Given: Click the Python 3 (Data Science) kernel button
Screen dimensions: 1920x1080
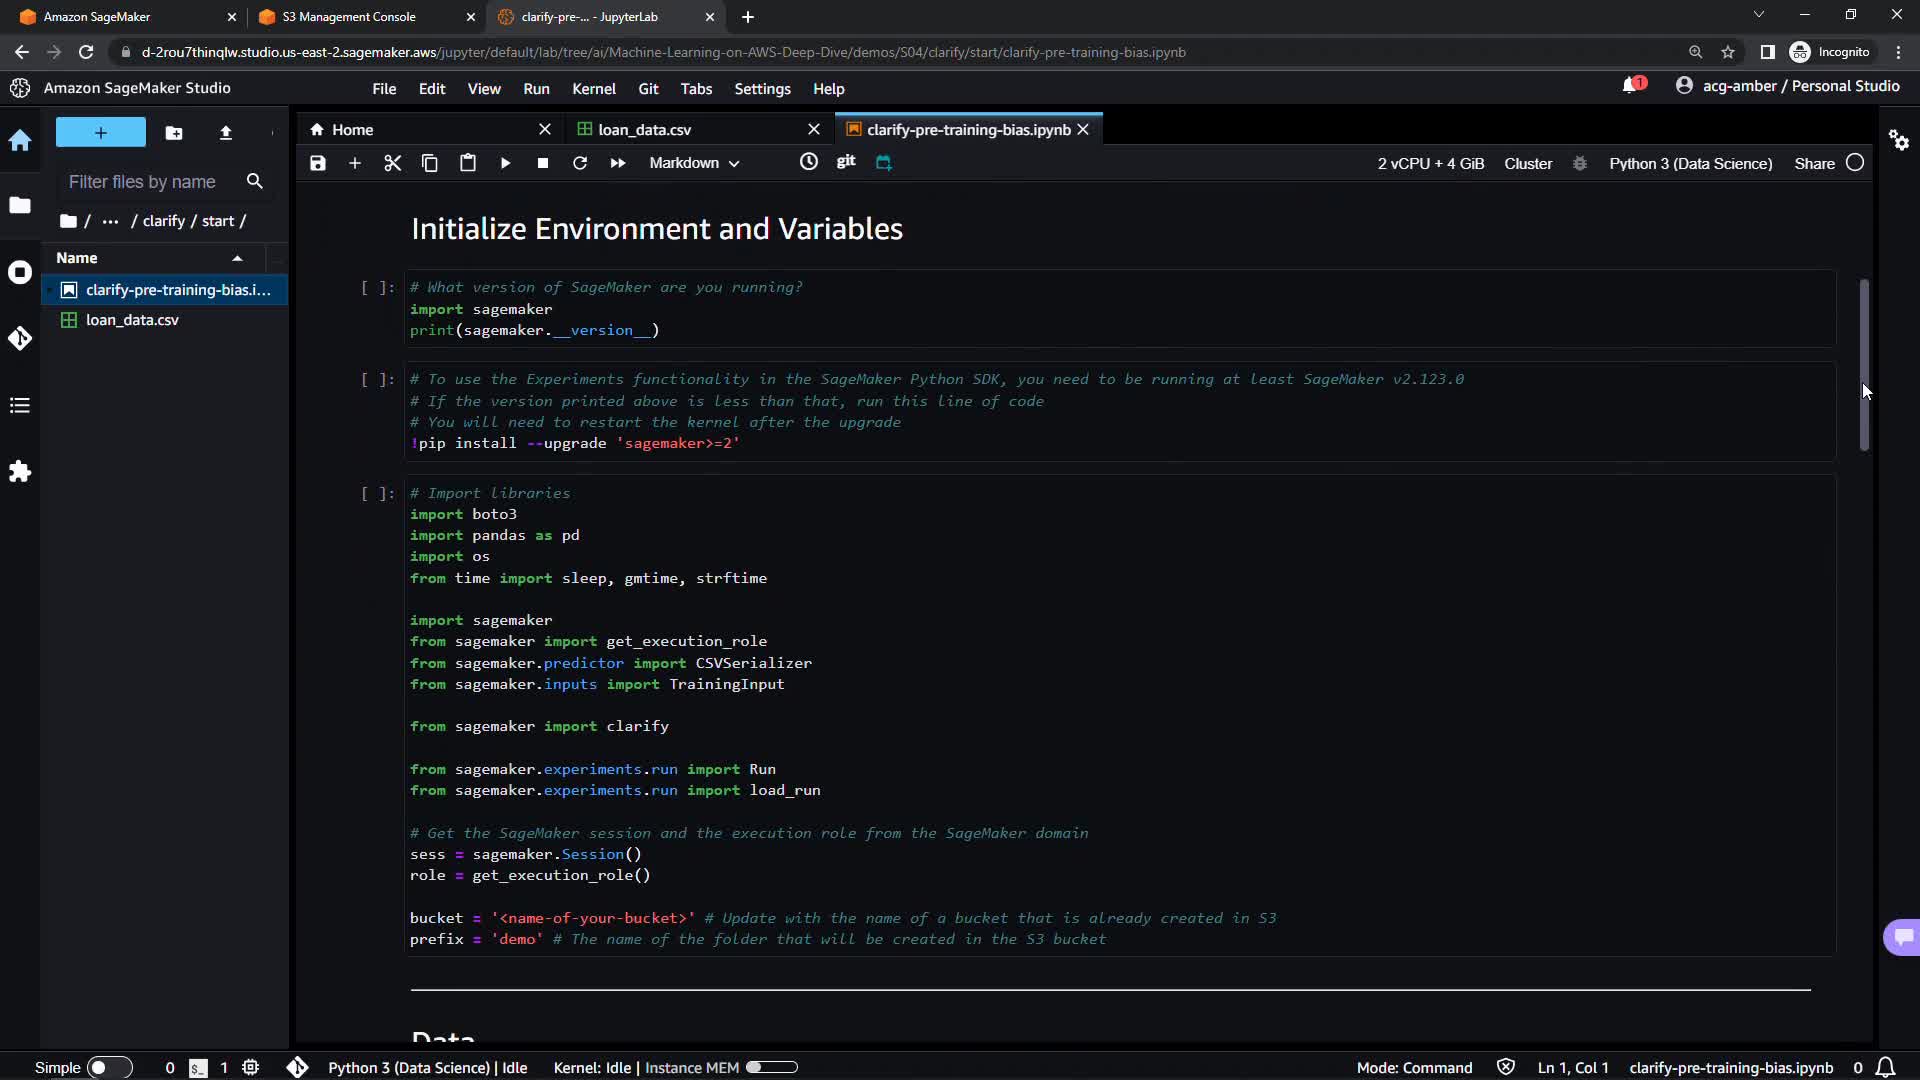Looking at the screenshot, I should click(1690, 163).
